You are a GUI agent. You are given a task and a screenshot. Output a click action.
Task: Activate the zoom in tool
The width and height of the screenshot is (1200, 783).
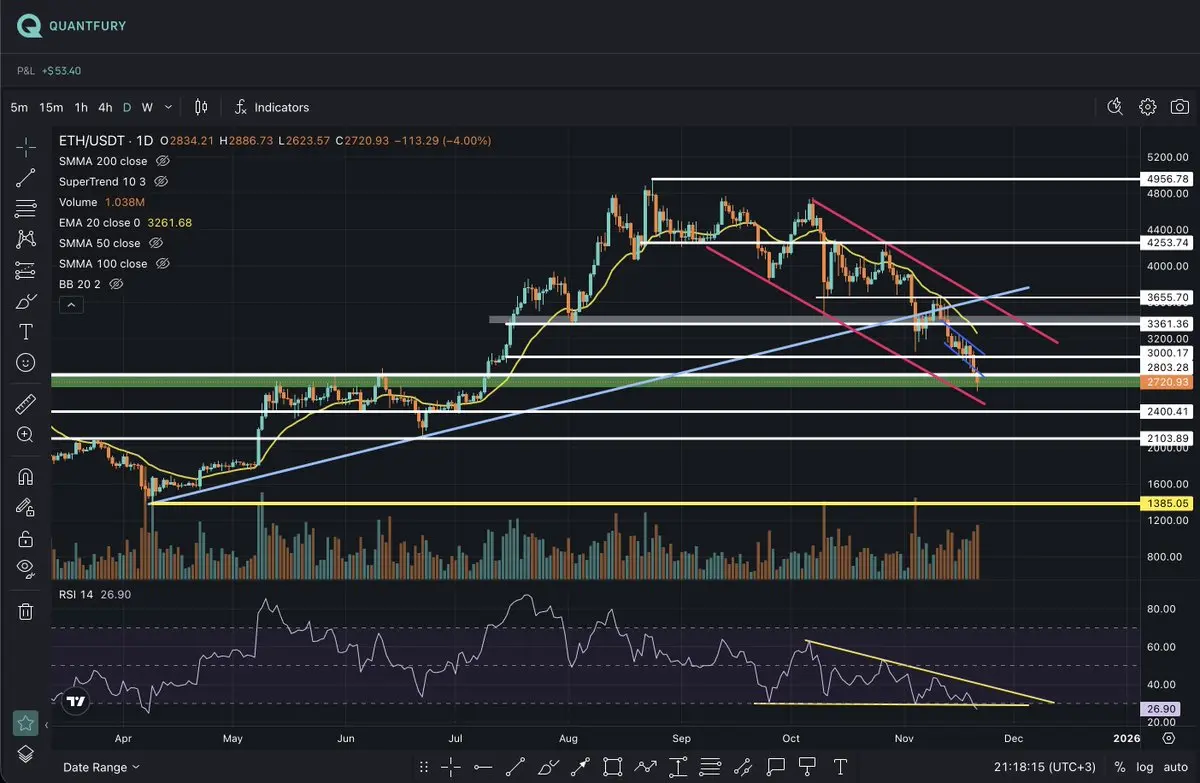click(26, 434)
